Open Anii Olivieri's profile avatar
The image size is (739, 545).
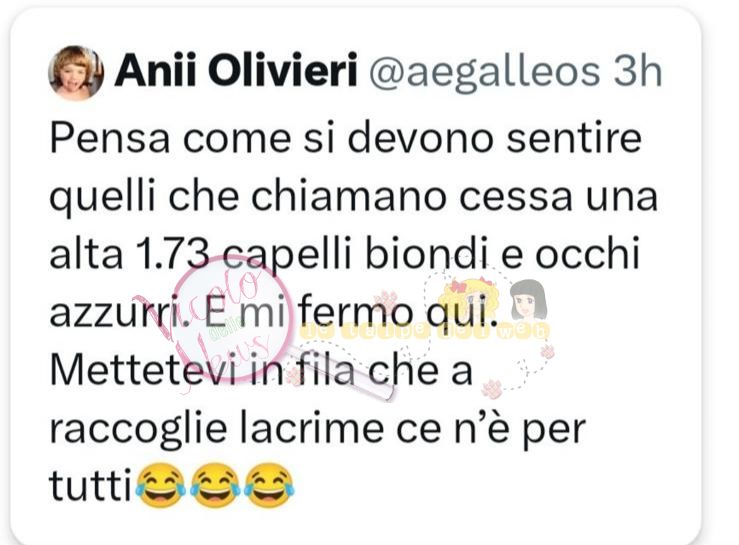[x=76, y=73]
